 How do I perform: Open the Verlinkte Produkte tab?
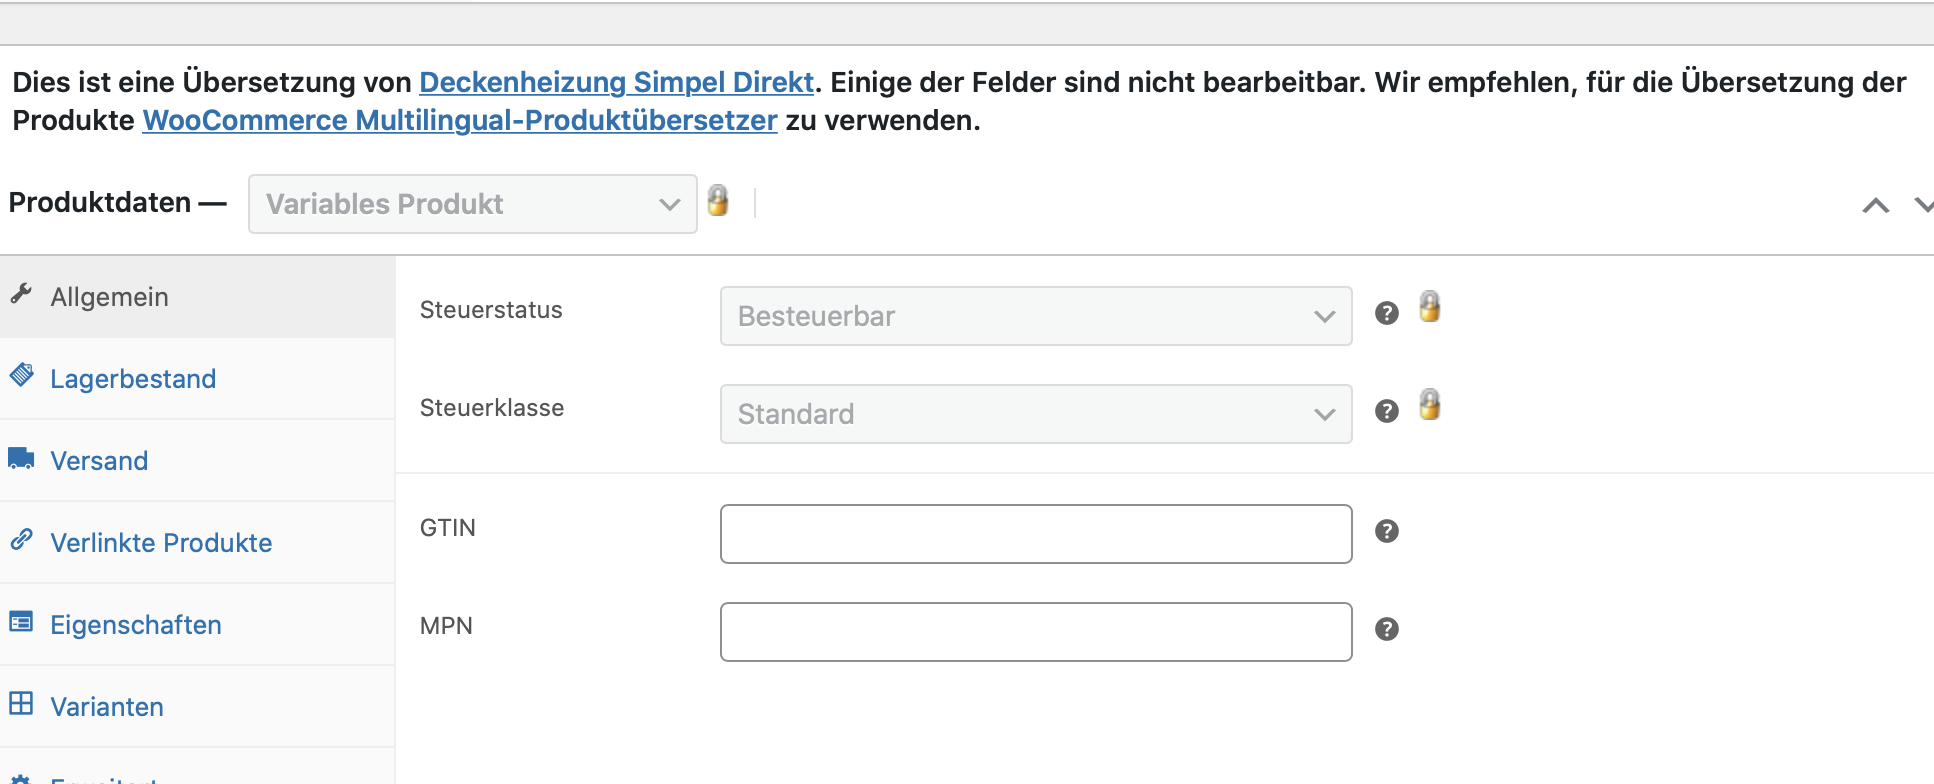point(161,543)
